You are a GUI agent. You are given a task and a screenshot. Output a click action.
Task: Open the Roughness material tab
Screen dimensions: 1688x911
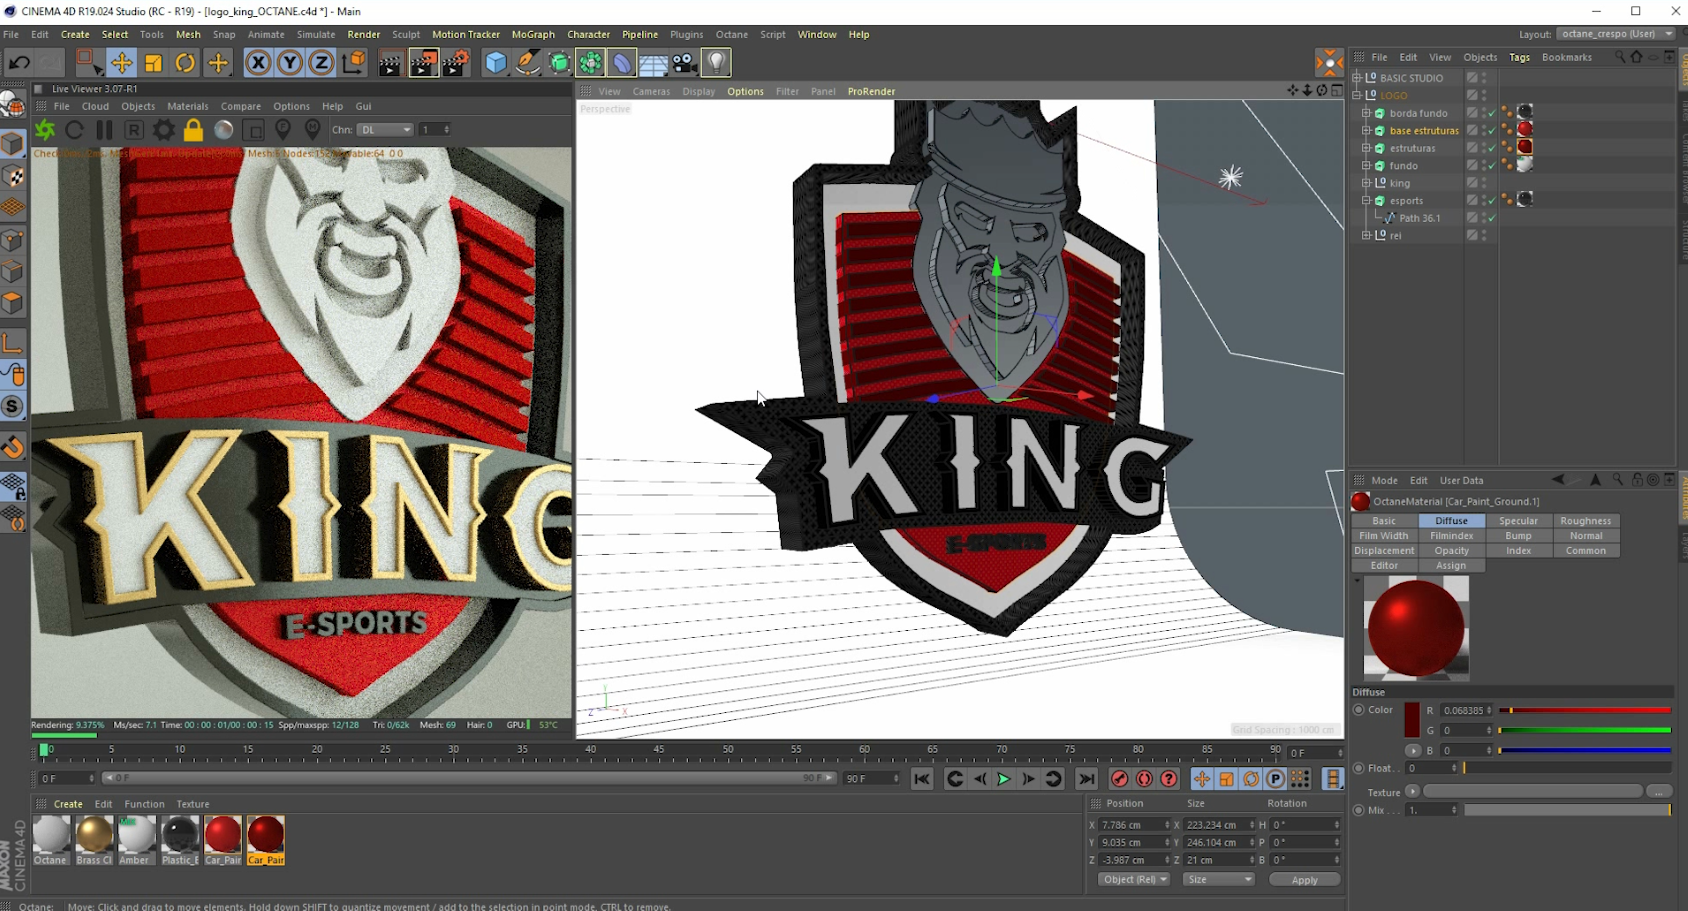click(x=1586, y=521)
